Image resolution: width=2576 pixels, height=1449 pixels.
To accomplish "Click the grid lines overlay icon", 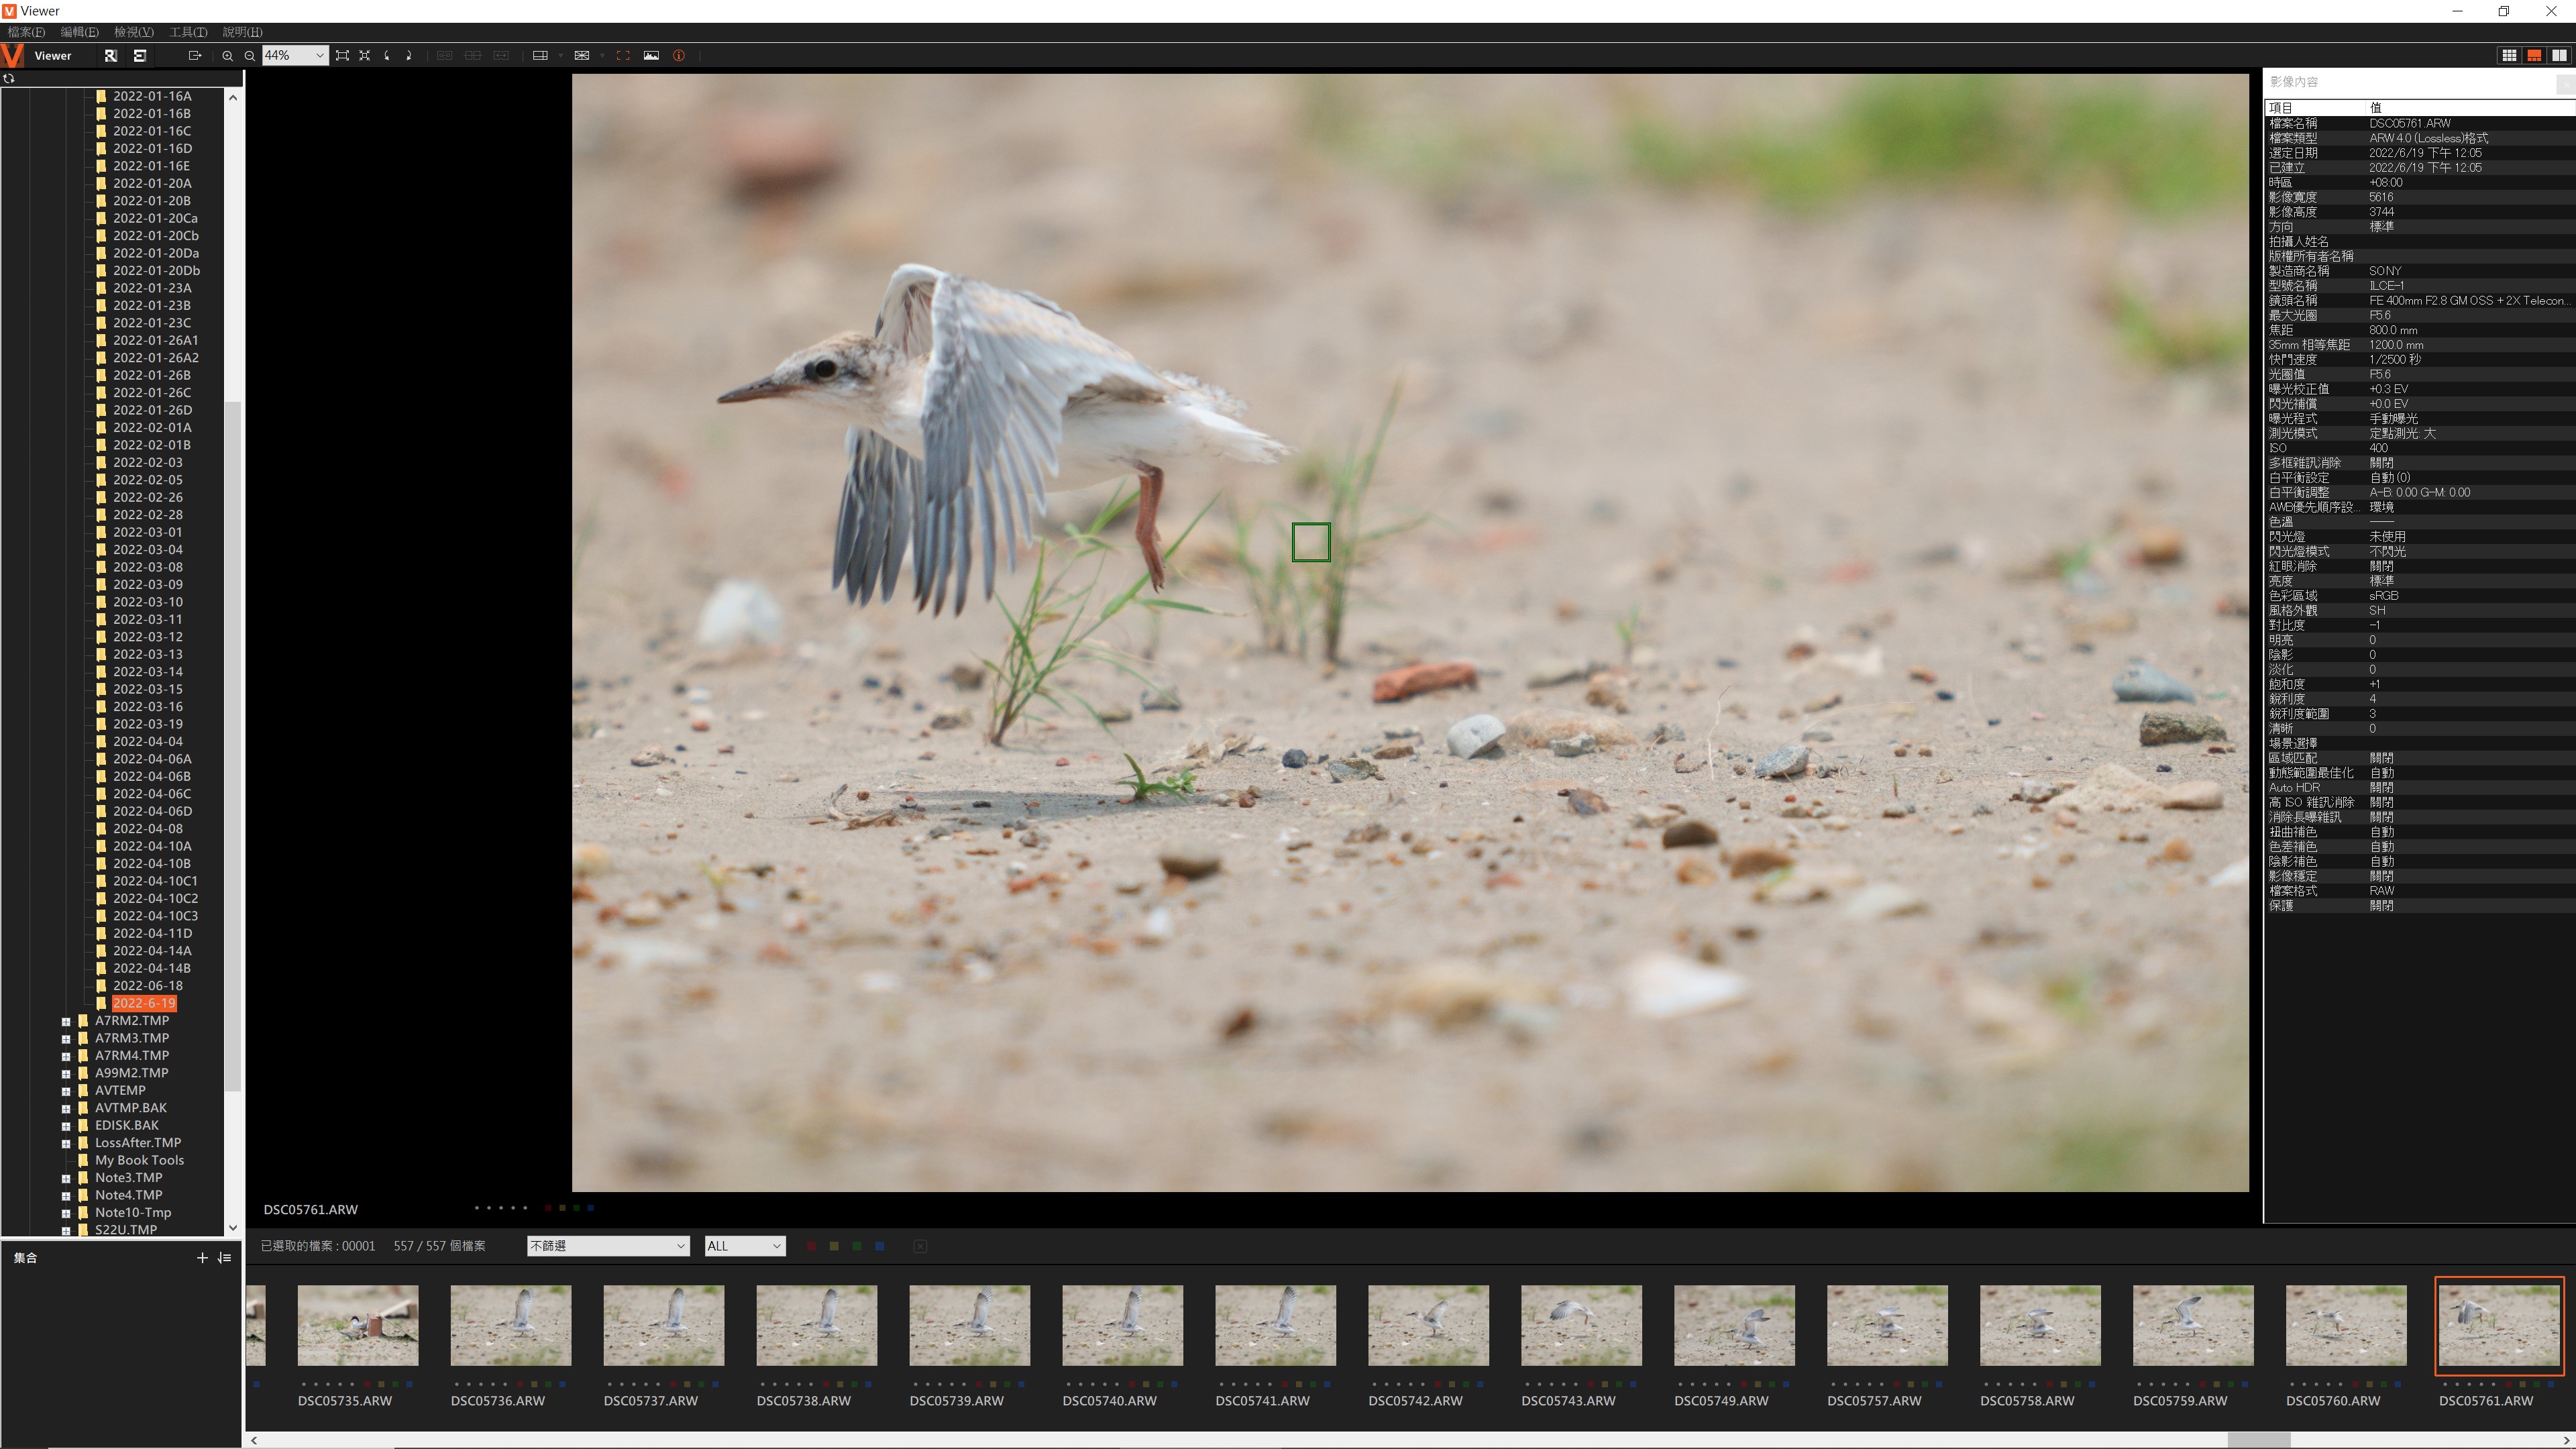I will 582,55.
